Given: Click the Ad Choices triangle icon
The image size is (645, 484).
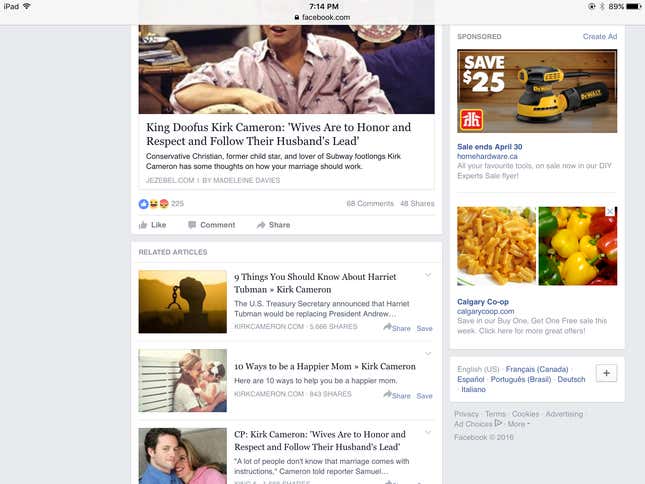Looking at the screenshot, I should (499, 423).
